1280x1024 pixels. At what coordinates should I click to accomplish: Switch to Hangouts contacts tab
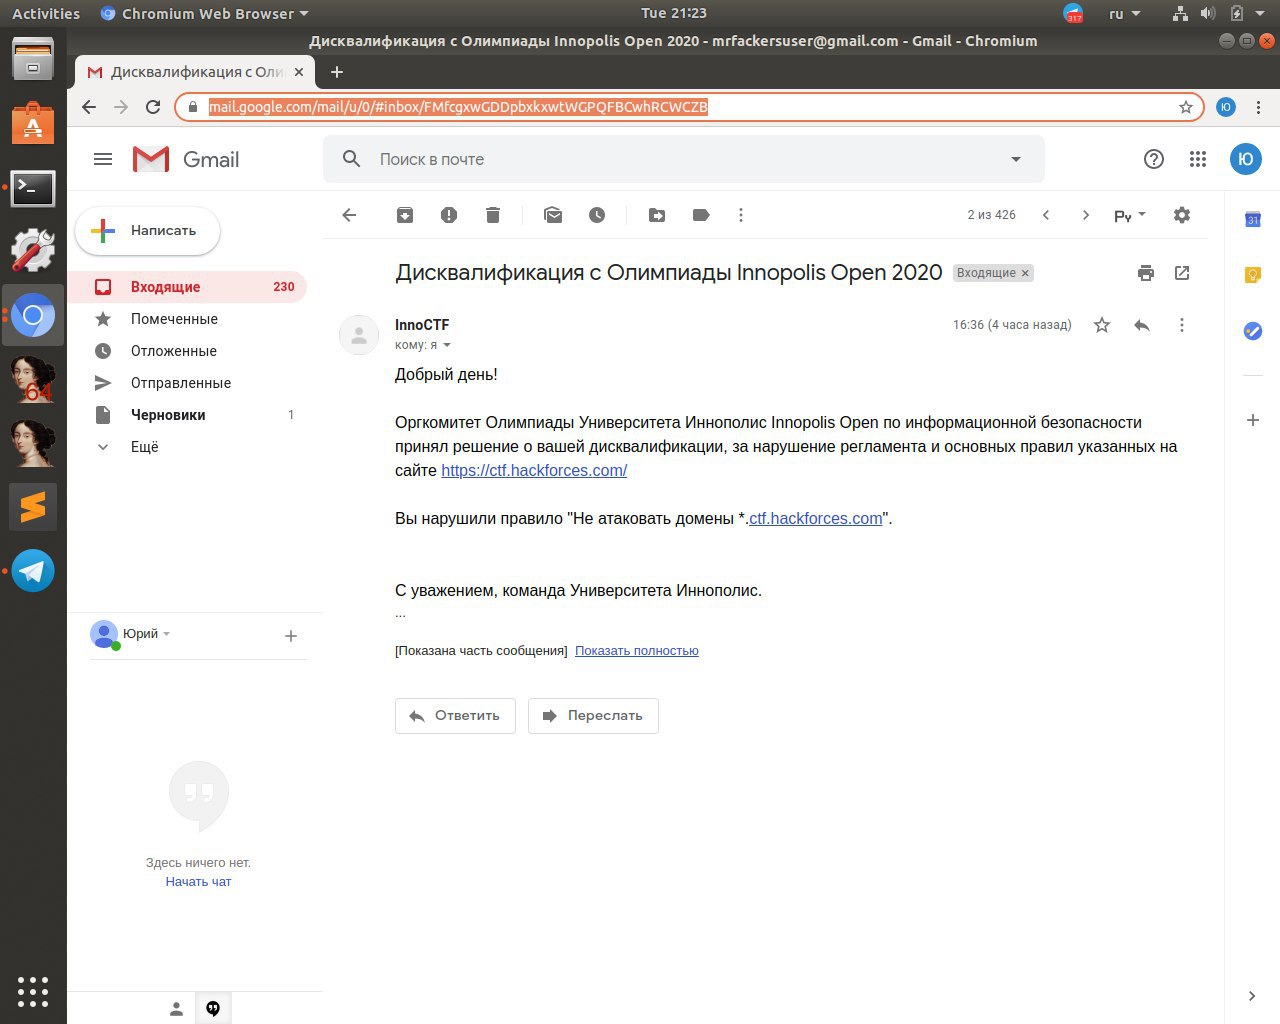click(176, 1009)
